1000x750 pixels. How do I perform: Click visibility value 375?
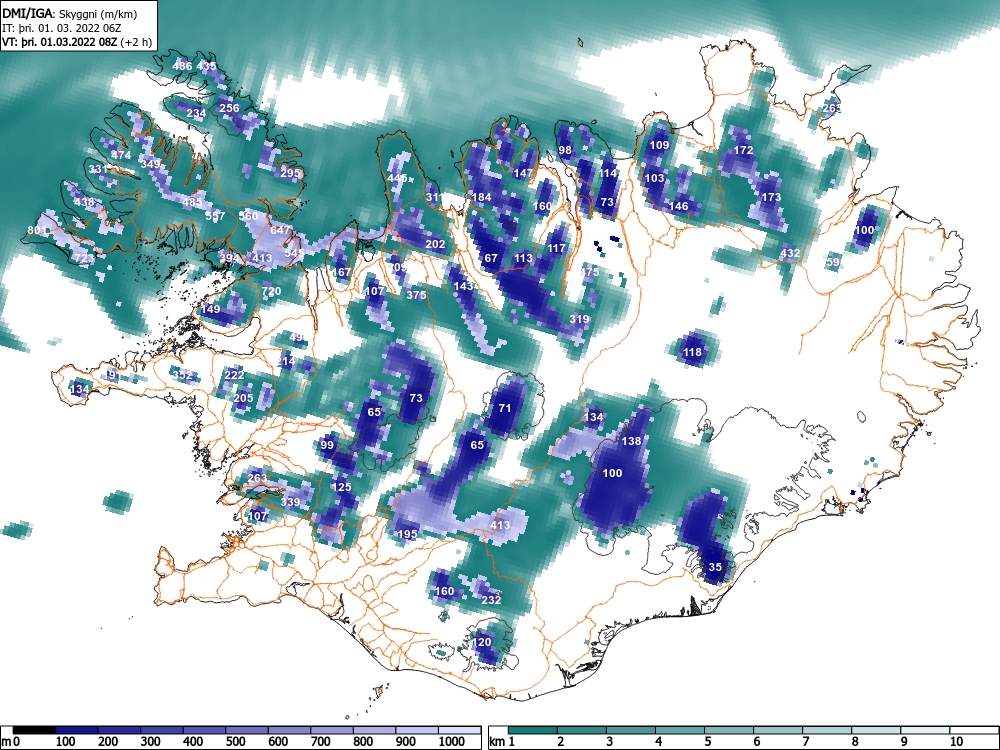click(x=416, y=295)
